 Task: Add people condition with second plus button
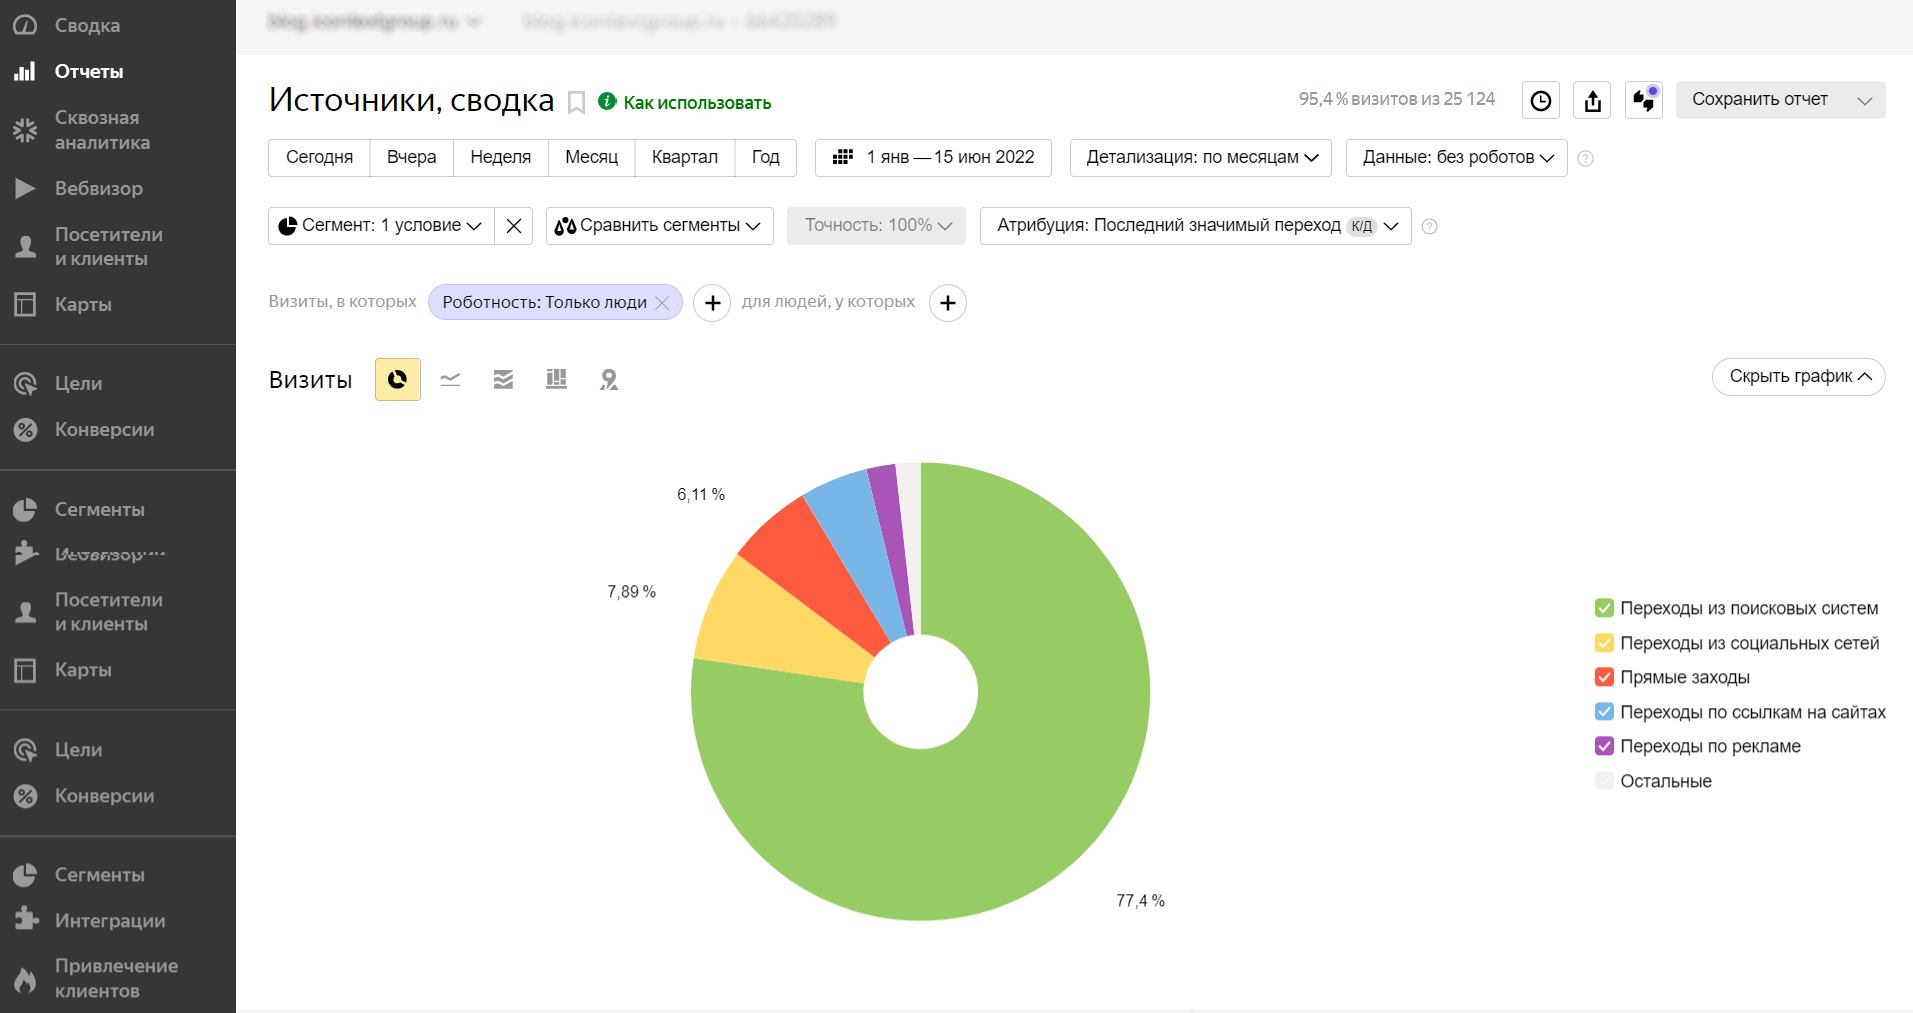[x=948, y=302]
